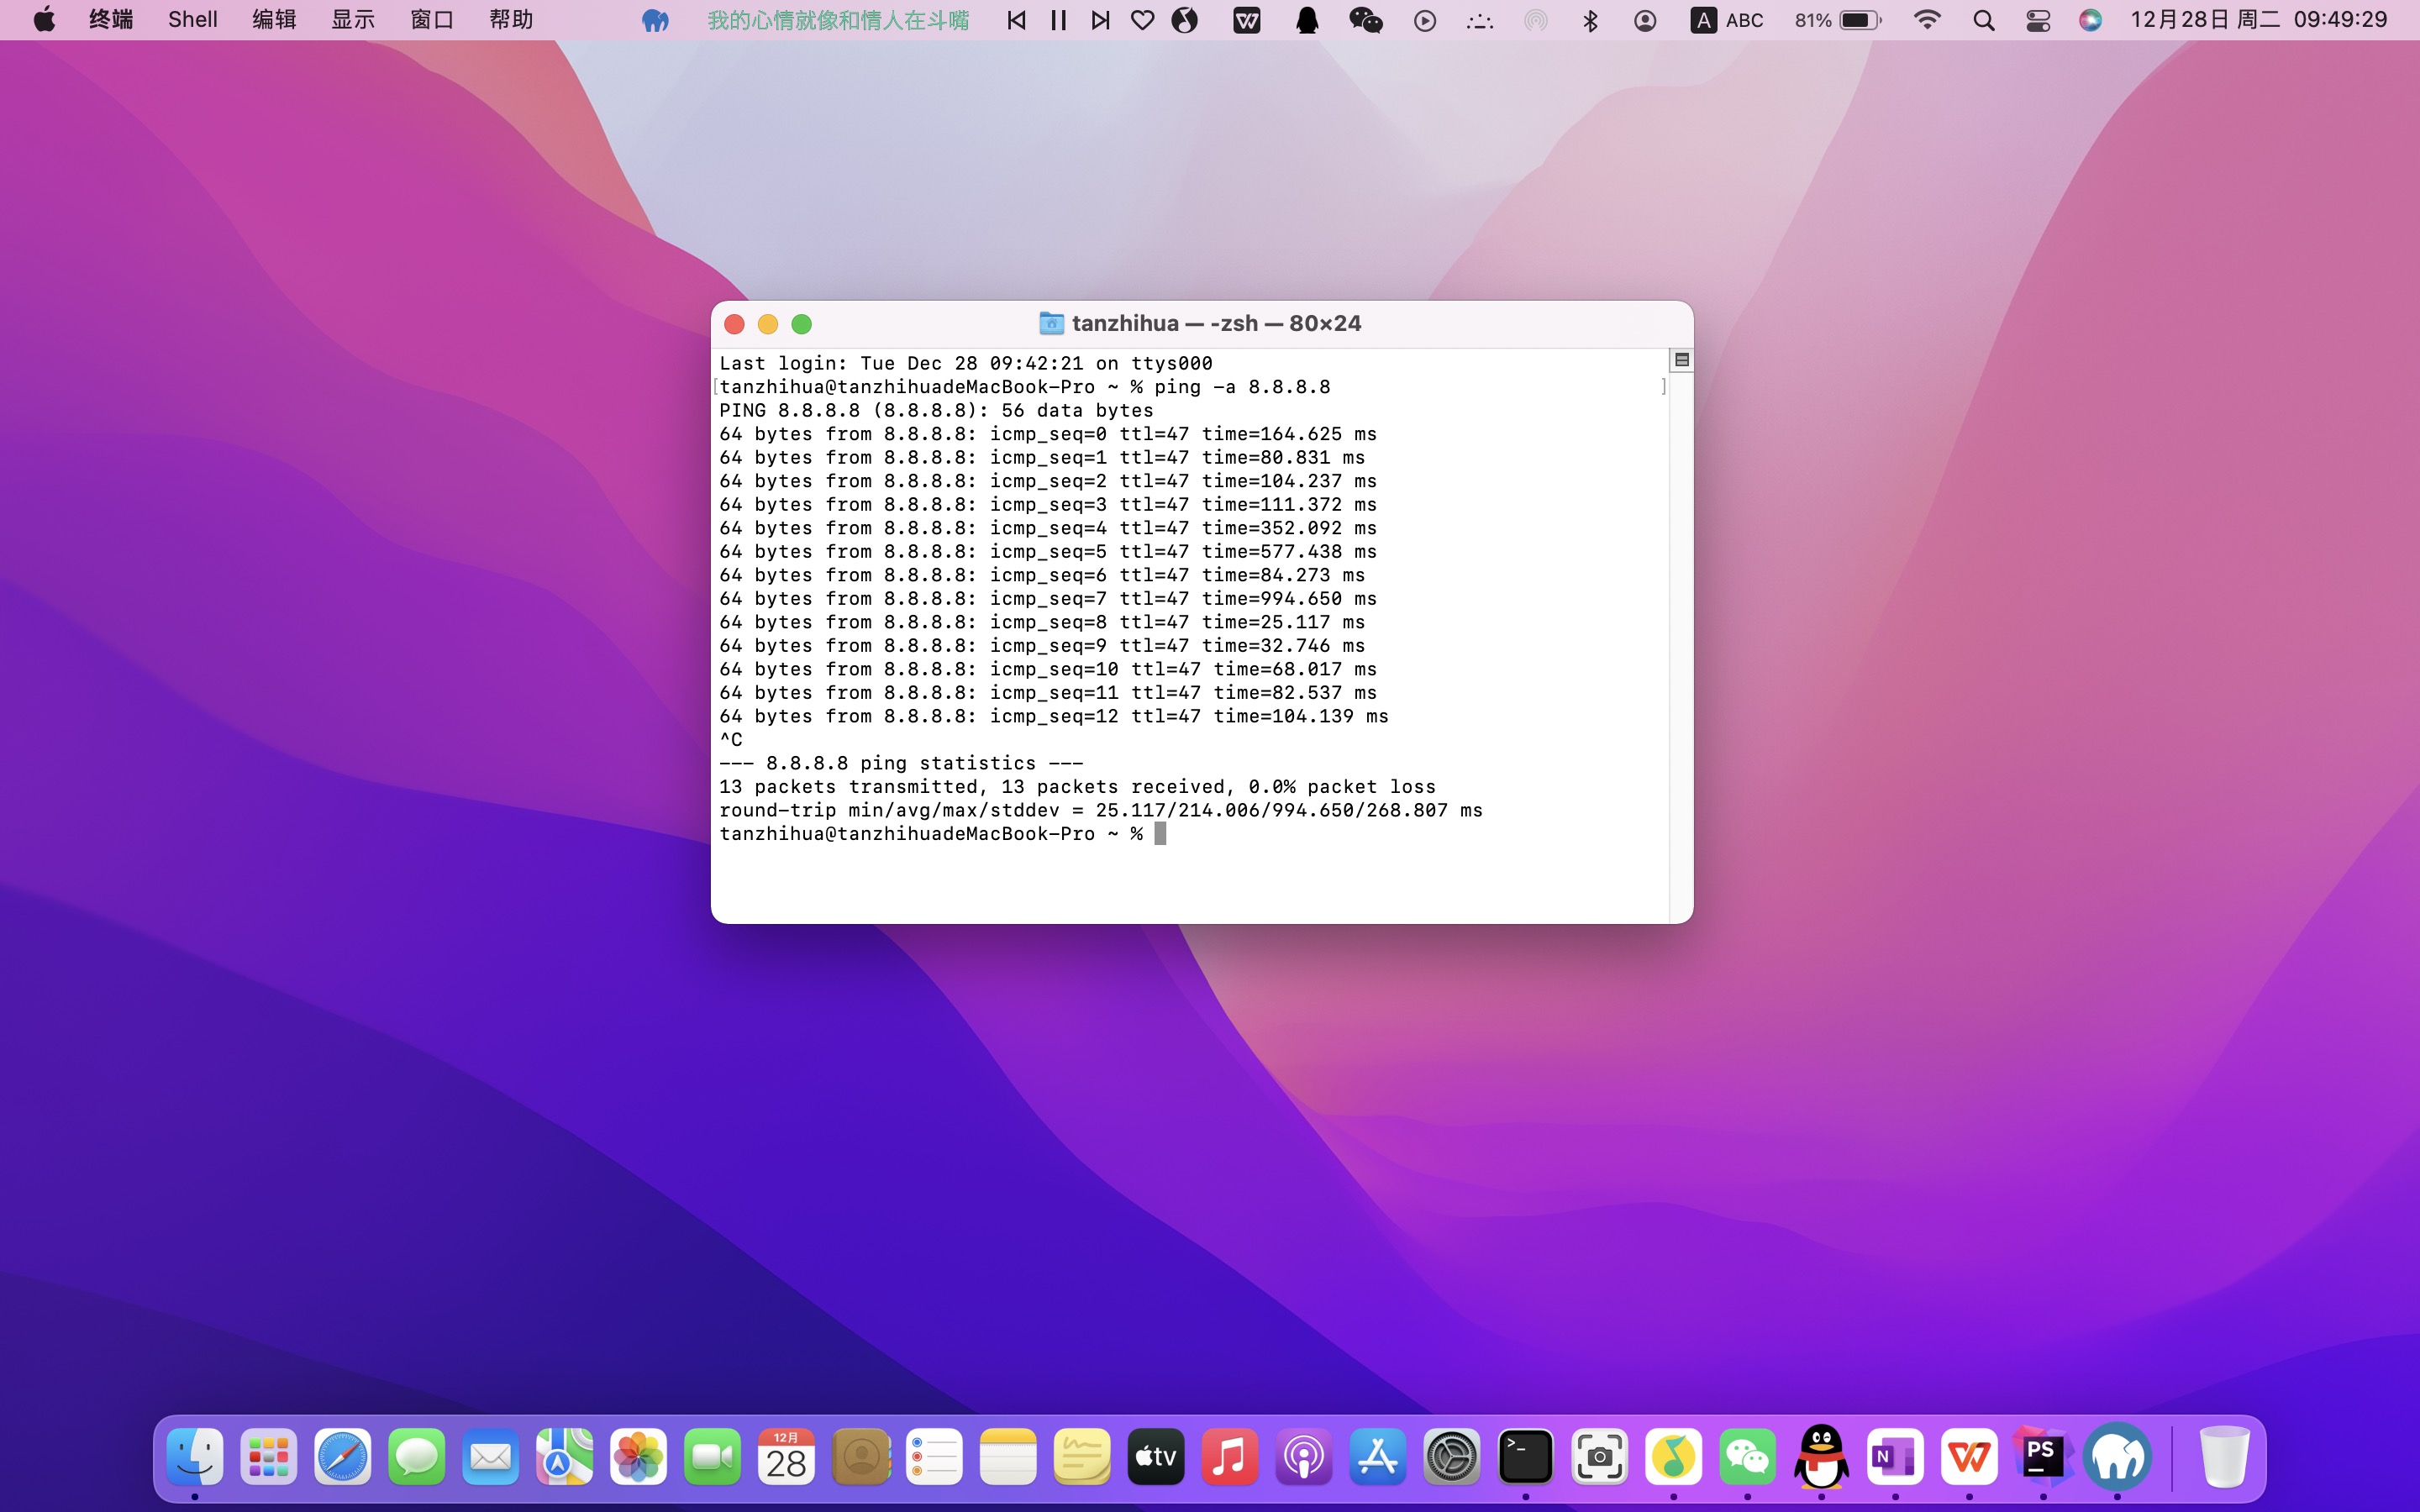The width and height of the screenshot is (2420, 1512).
Task: Open QQ penguin app in Dock
Action: point(1821,1457)
